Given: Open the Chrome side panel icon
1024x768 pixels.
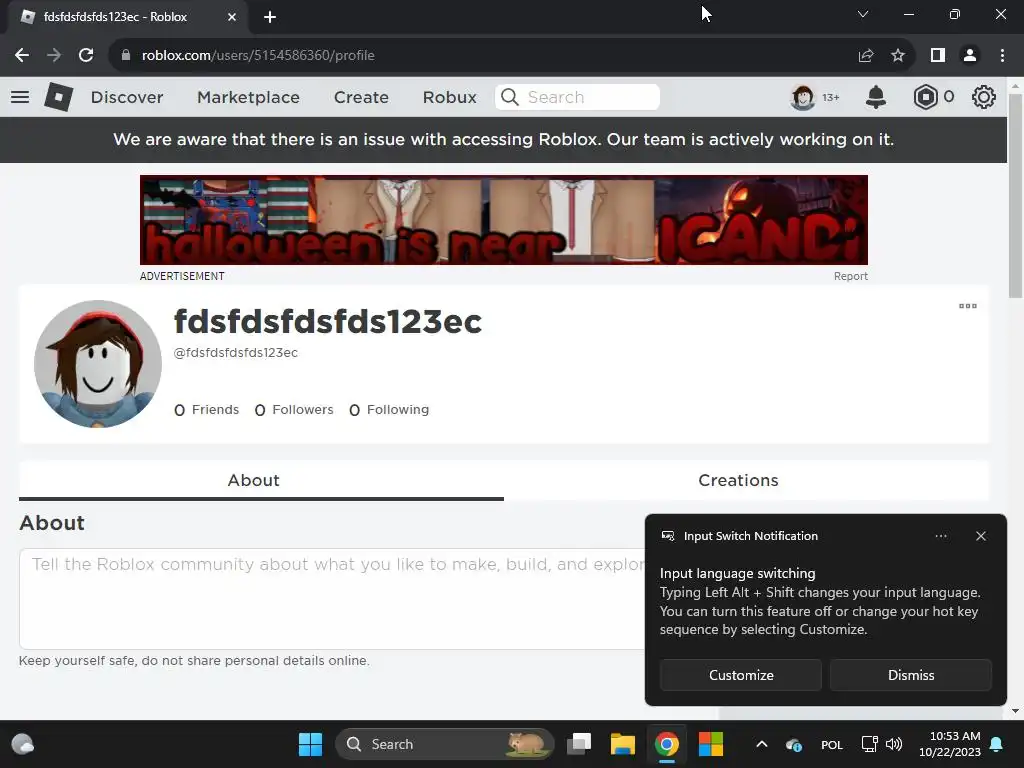Looking at the screenshot, I should pos(938,56).
